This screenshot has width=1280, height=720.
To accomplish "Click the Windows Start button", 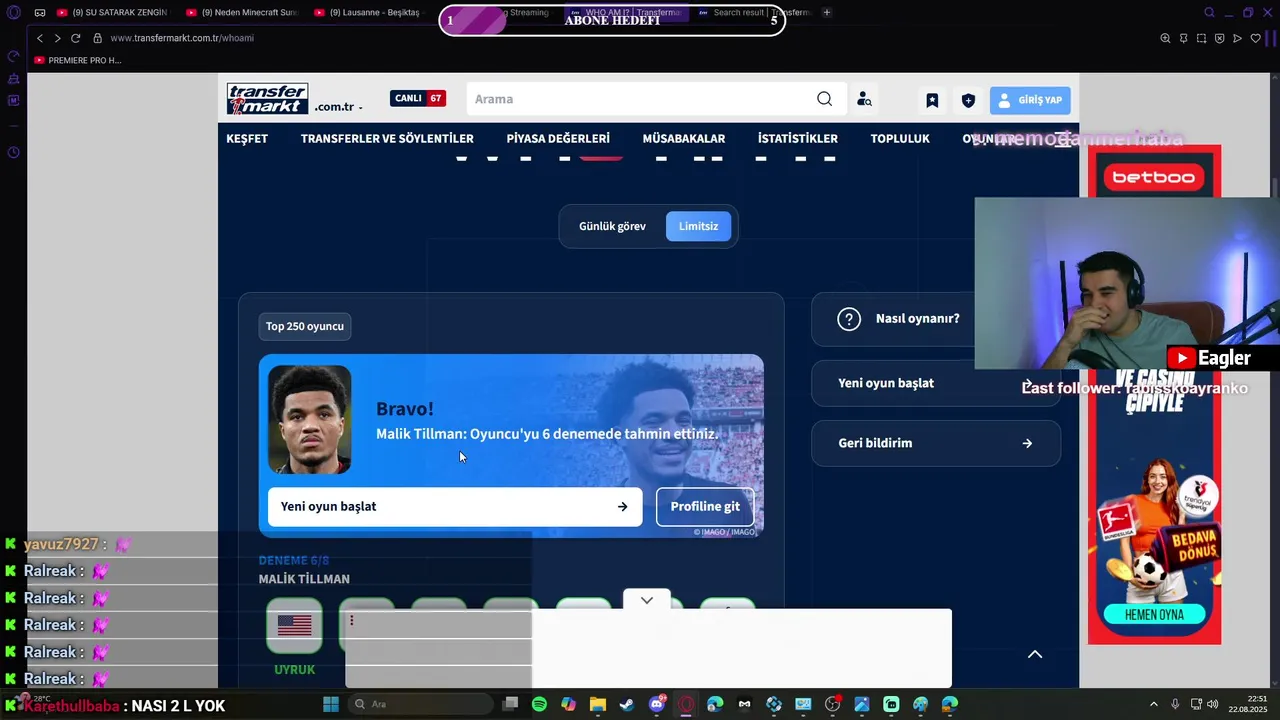I will 331,704.
